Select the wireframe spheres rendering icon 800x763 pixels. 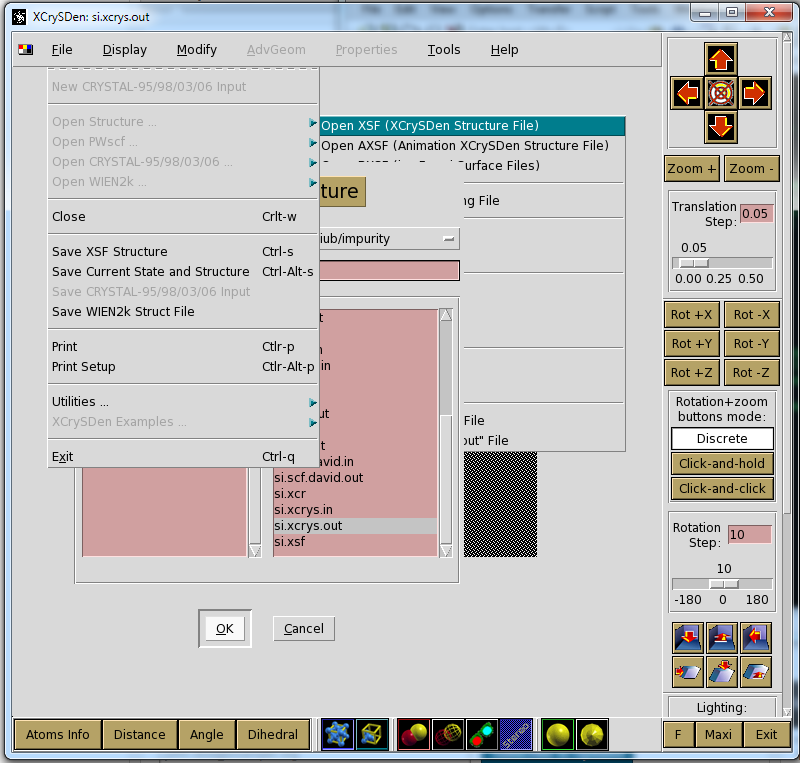pyautogui.click(x=447, y=734)
